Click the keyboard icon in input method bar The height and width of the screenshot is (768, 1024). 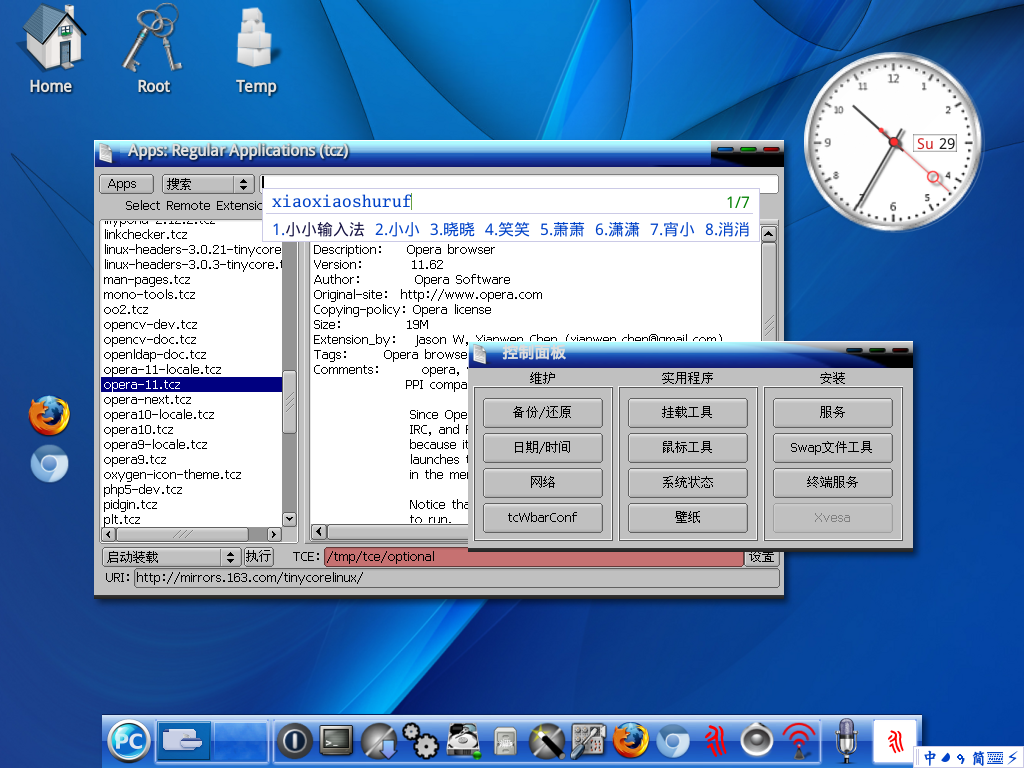(995, 758)
